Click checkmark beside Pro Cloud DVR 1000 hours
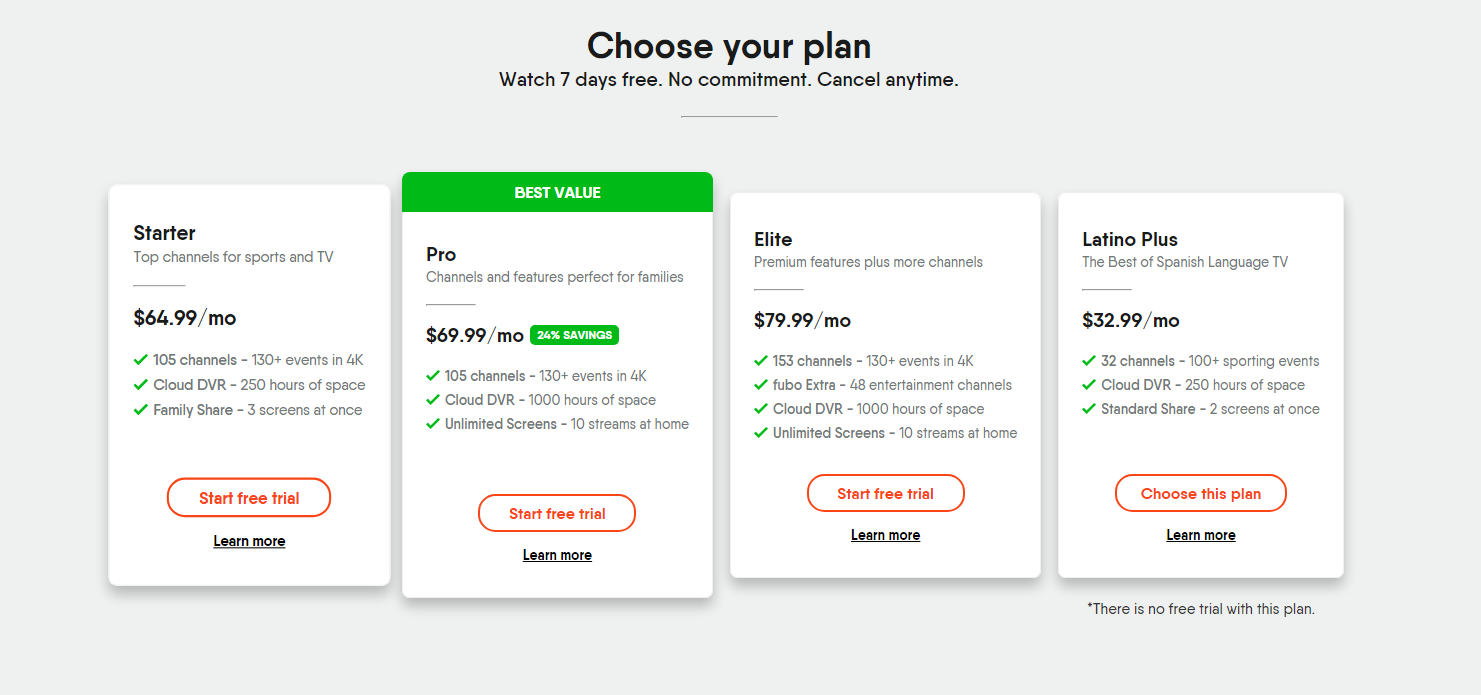1481x695 pixels. (x=433, y=400)
